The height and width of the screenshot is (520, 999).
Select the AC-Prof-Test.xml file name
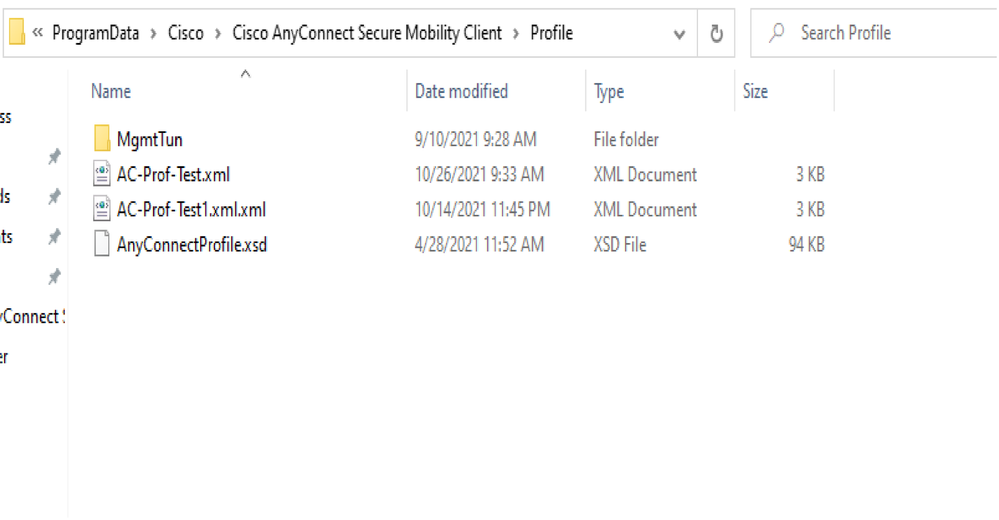pyautogui.click(x=173, y=174)
